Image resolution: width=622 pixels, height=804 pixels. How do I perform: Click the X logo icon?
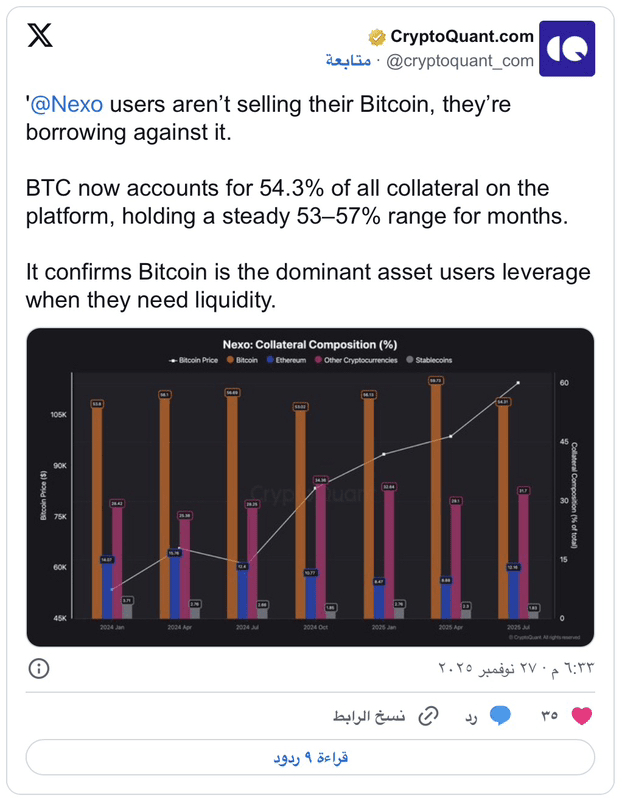[40, 35]
